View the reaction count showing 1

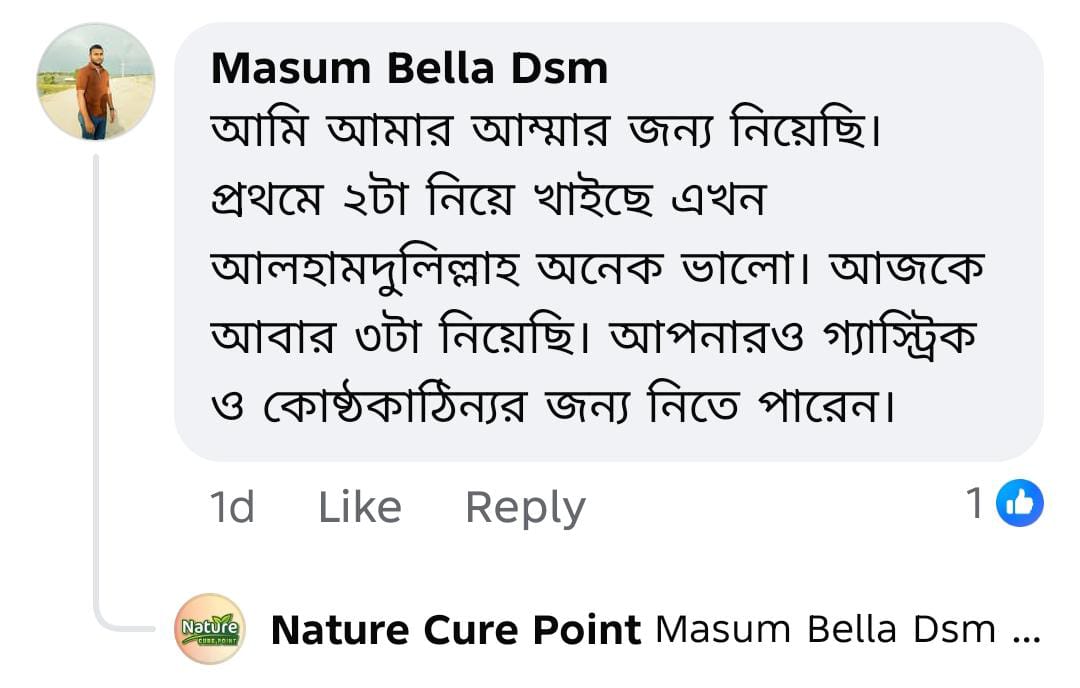tap(975, 505)
